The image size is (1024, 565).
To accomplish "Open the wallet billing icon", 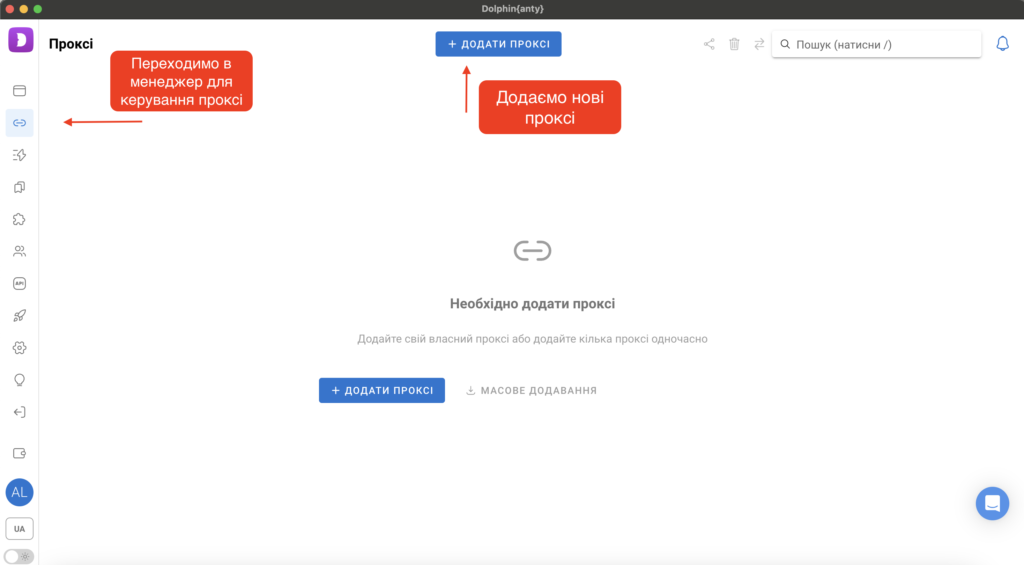I will [19, 453].
